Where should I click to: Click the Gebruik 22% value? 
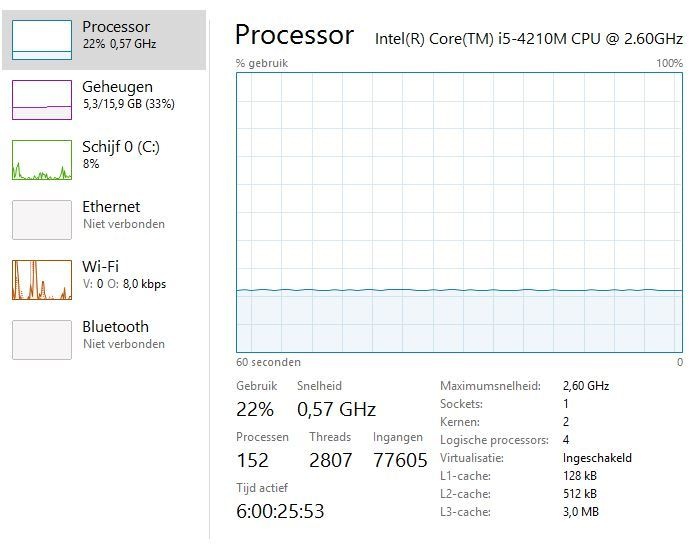255,409
